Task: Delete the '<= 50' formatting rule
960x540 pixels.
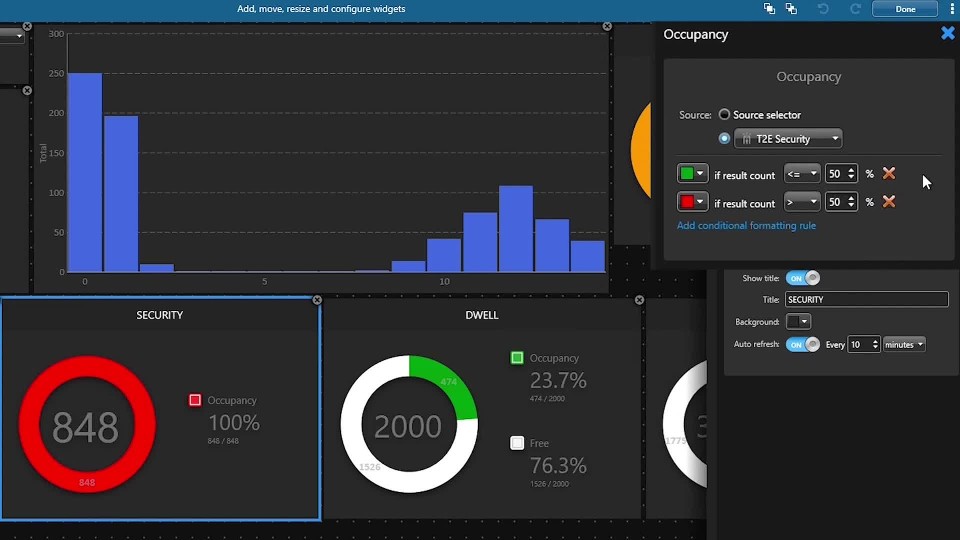Action: [888, 174]
